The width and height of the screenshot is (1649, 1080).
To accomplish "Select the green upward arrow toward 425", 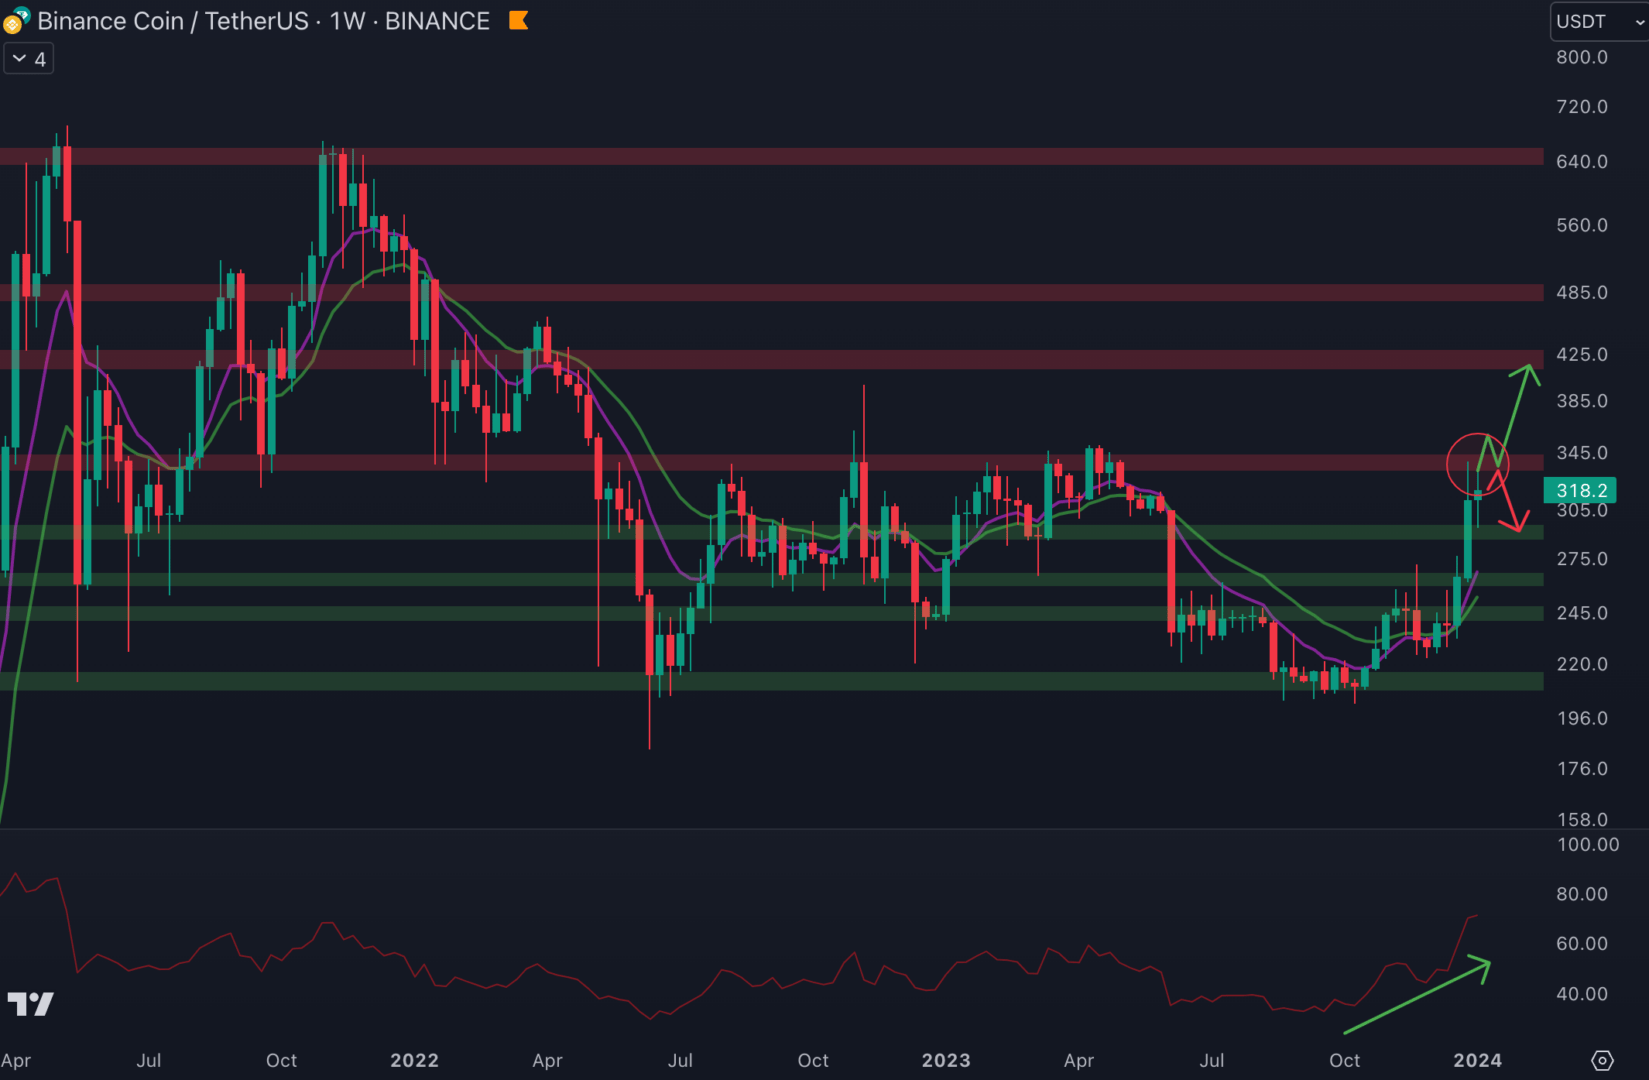I will (1515, 410).
